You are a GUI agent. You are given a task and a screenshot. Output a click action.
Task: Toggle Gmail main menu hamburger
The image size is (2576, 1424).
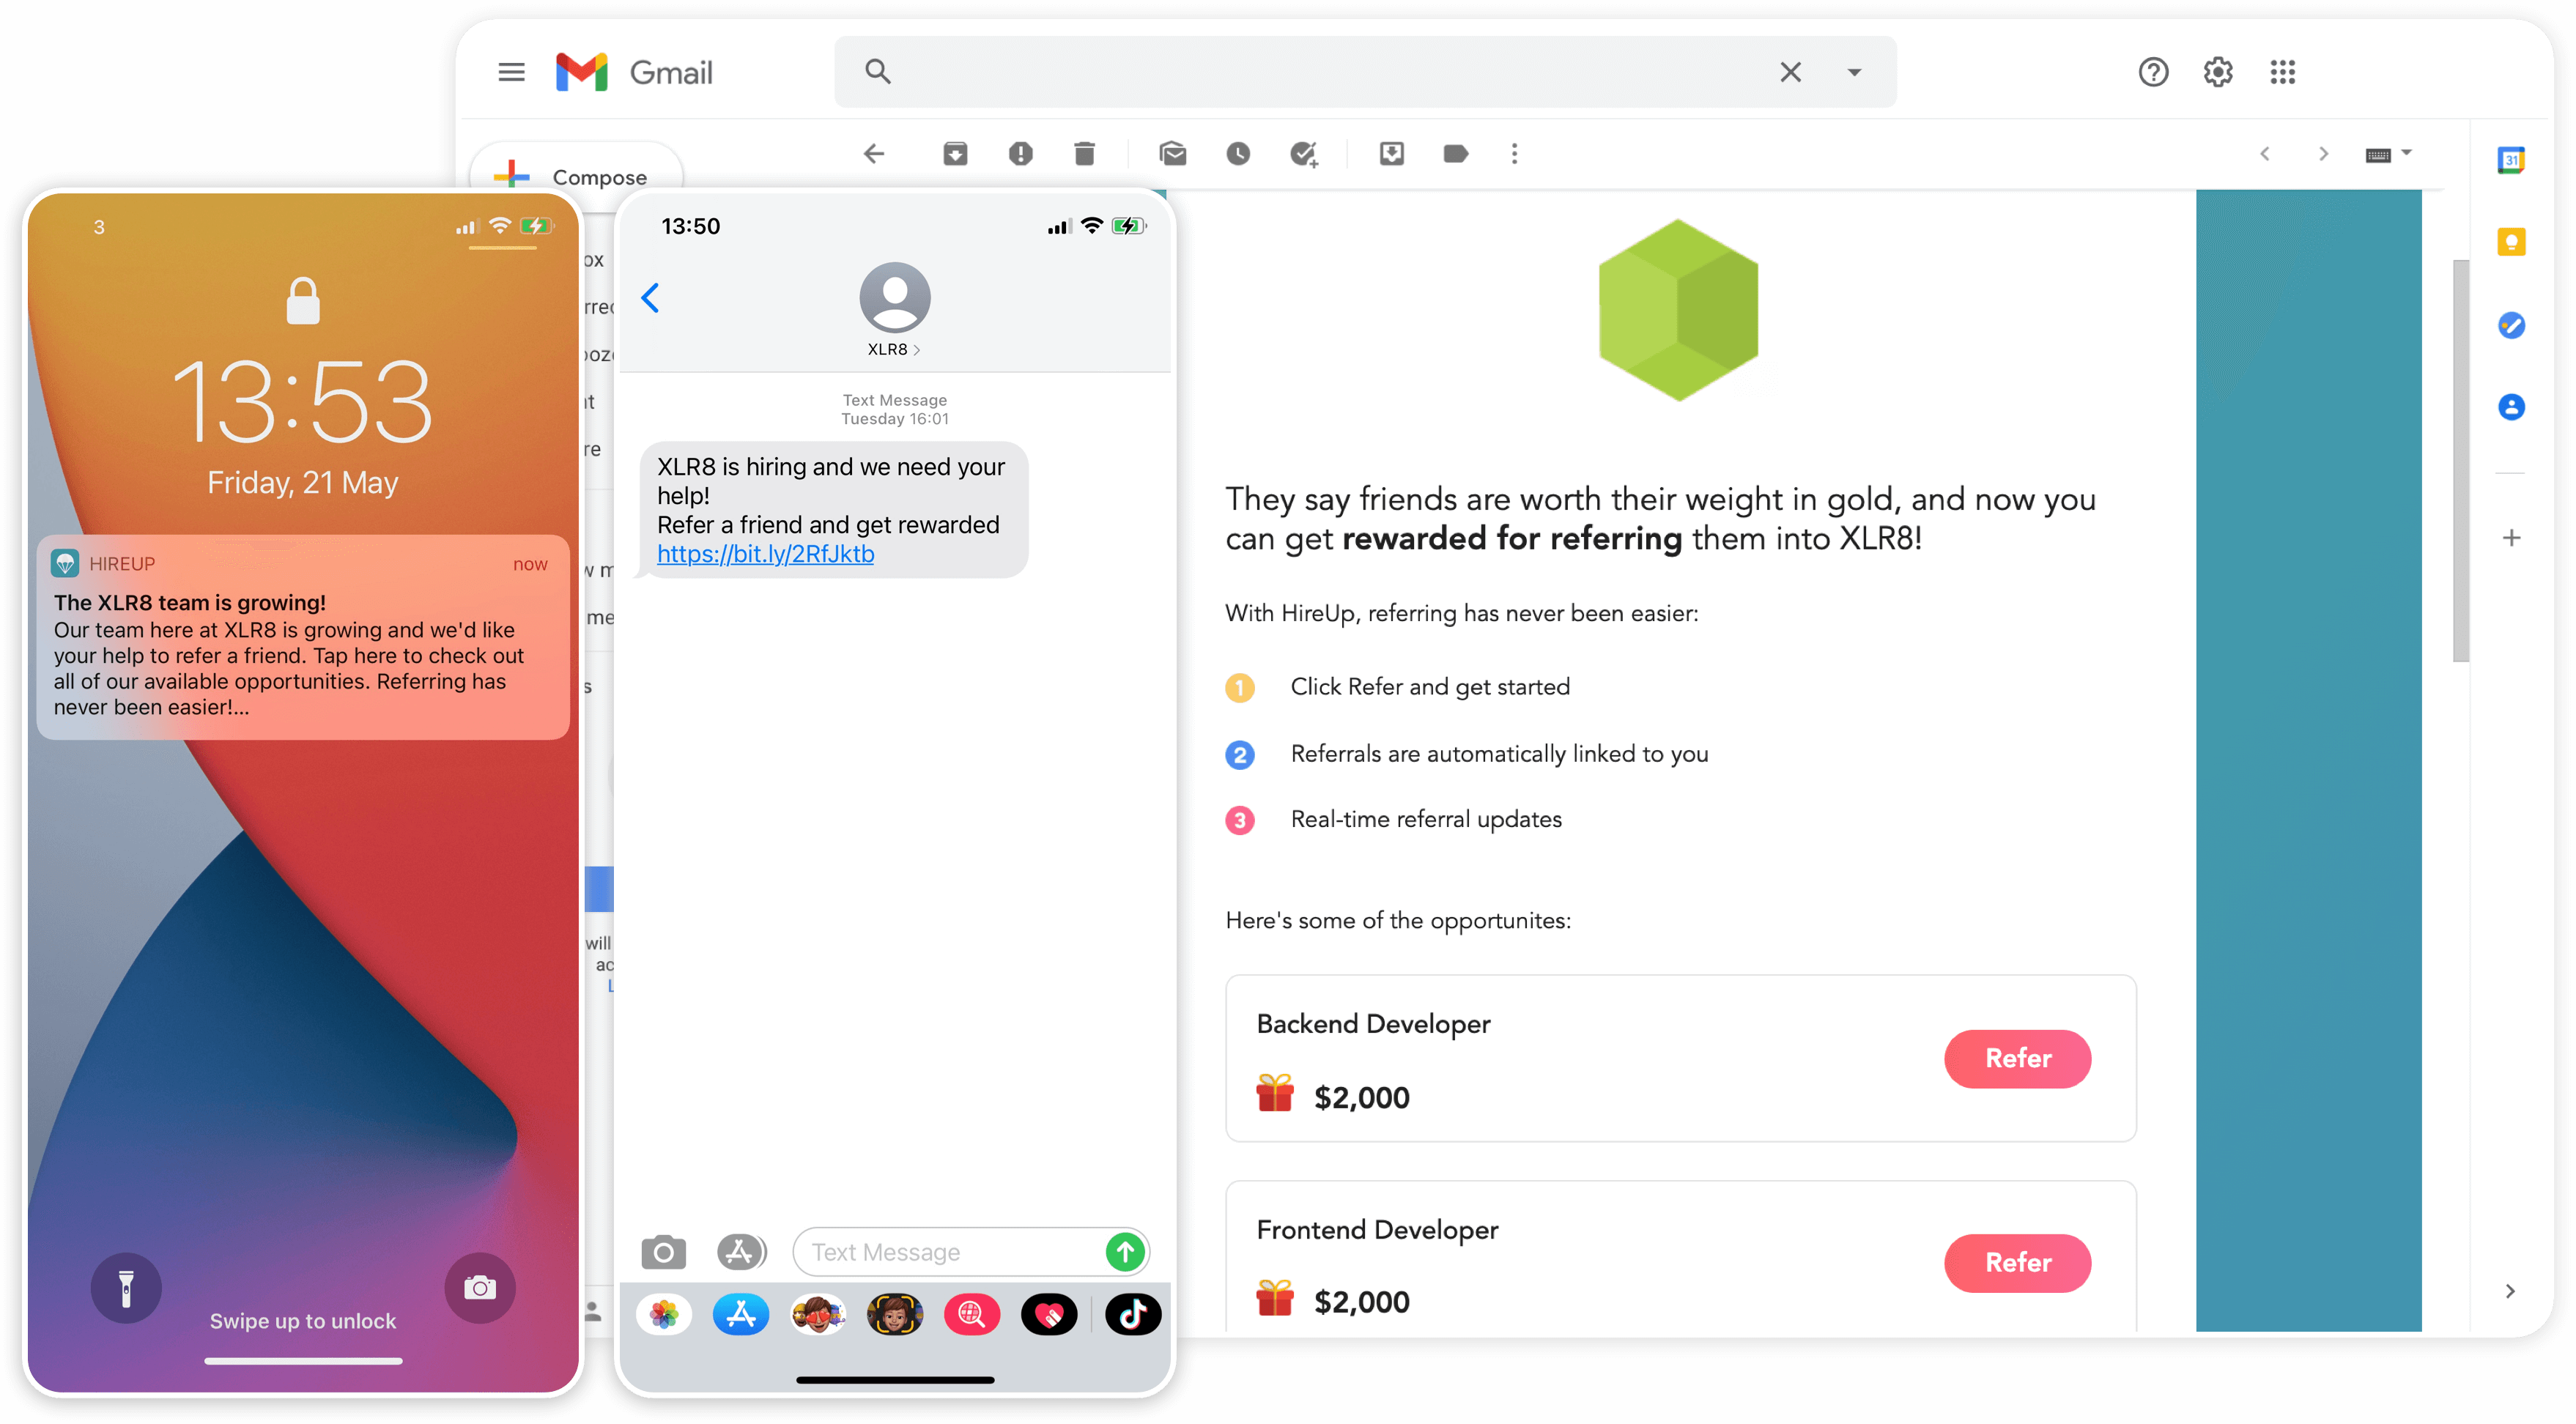point(511,72)
